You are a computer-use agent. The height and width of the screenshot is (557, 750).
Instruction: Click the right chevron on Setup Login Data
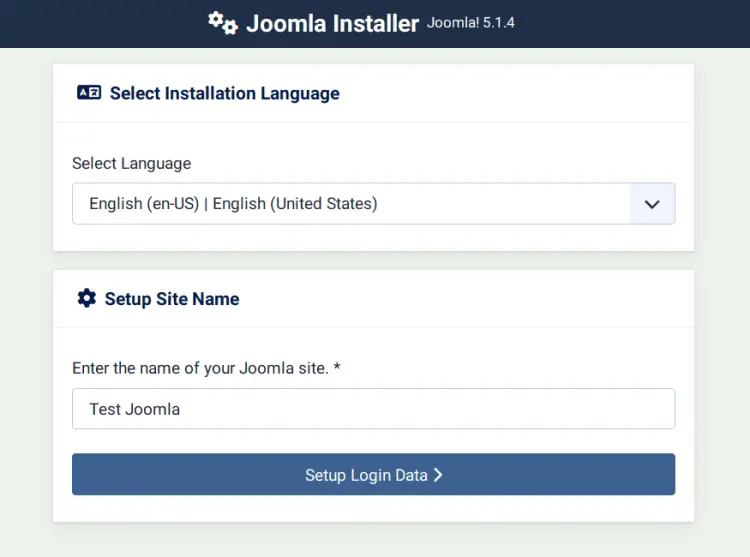438,475
